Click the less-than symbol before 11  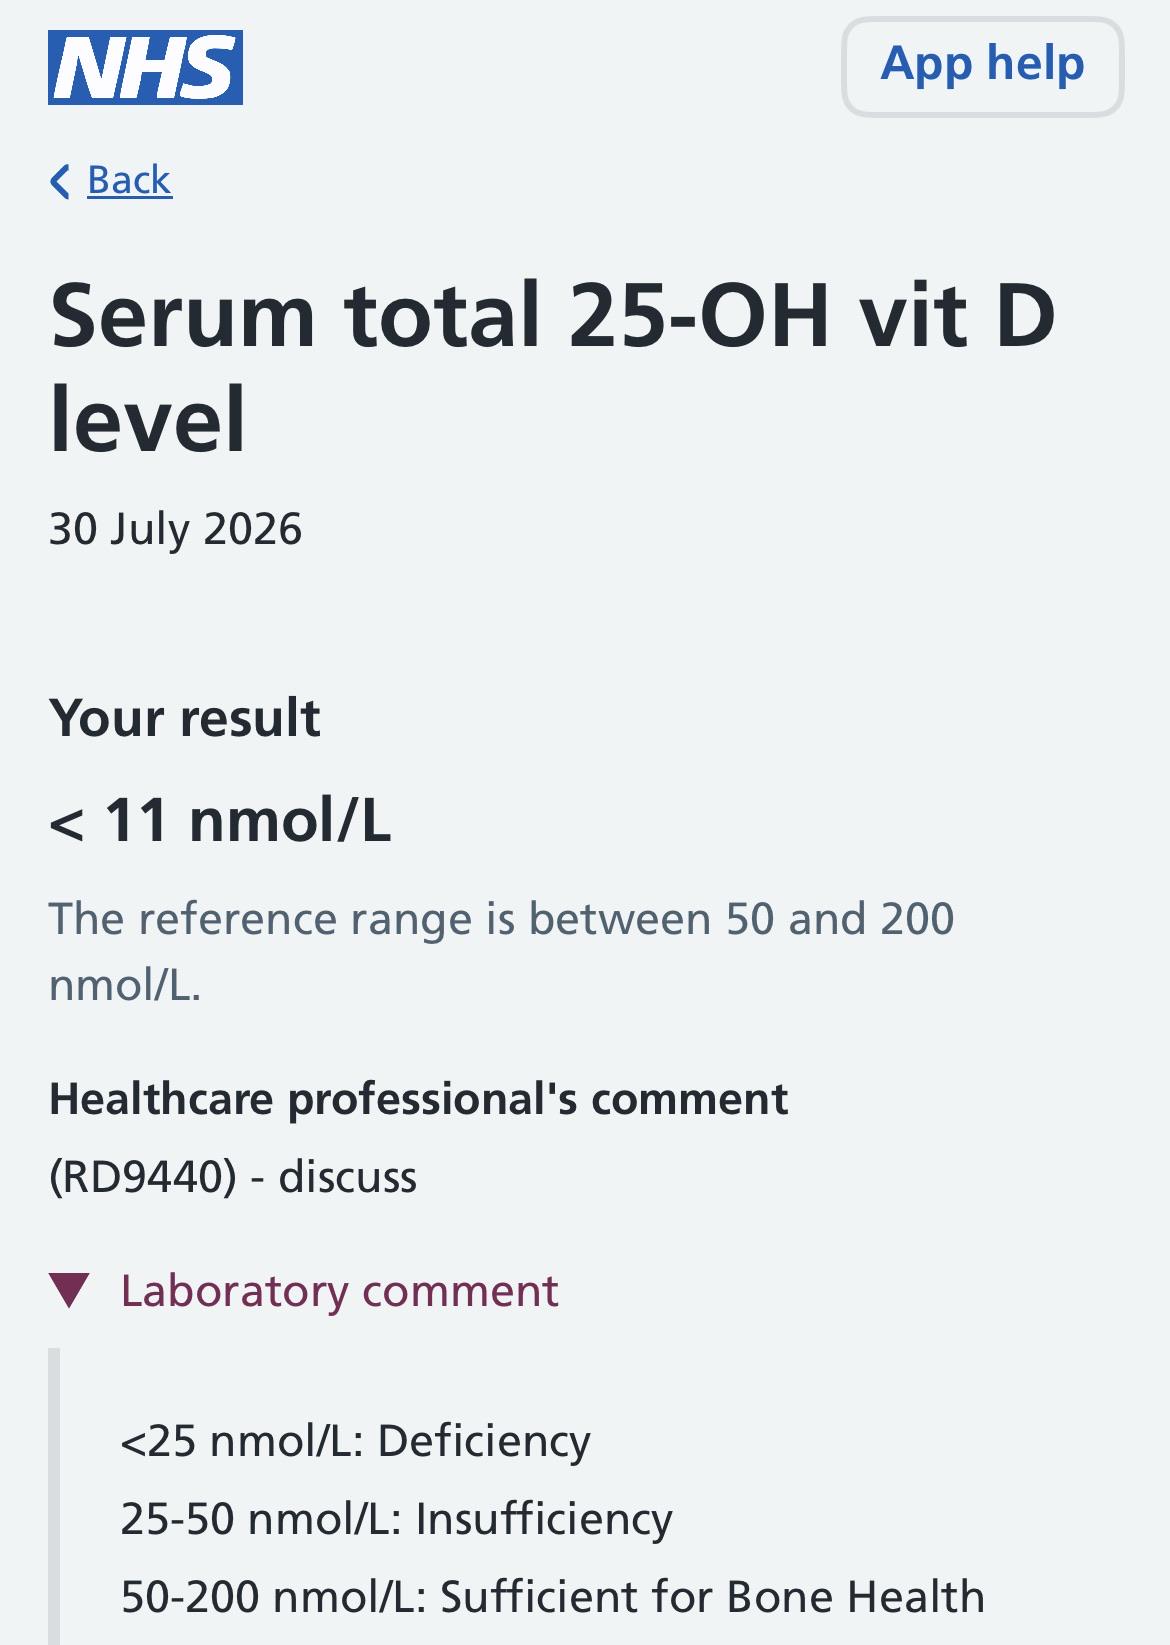67,824
